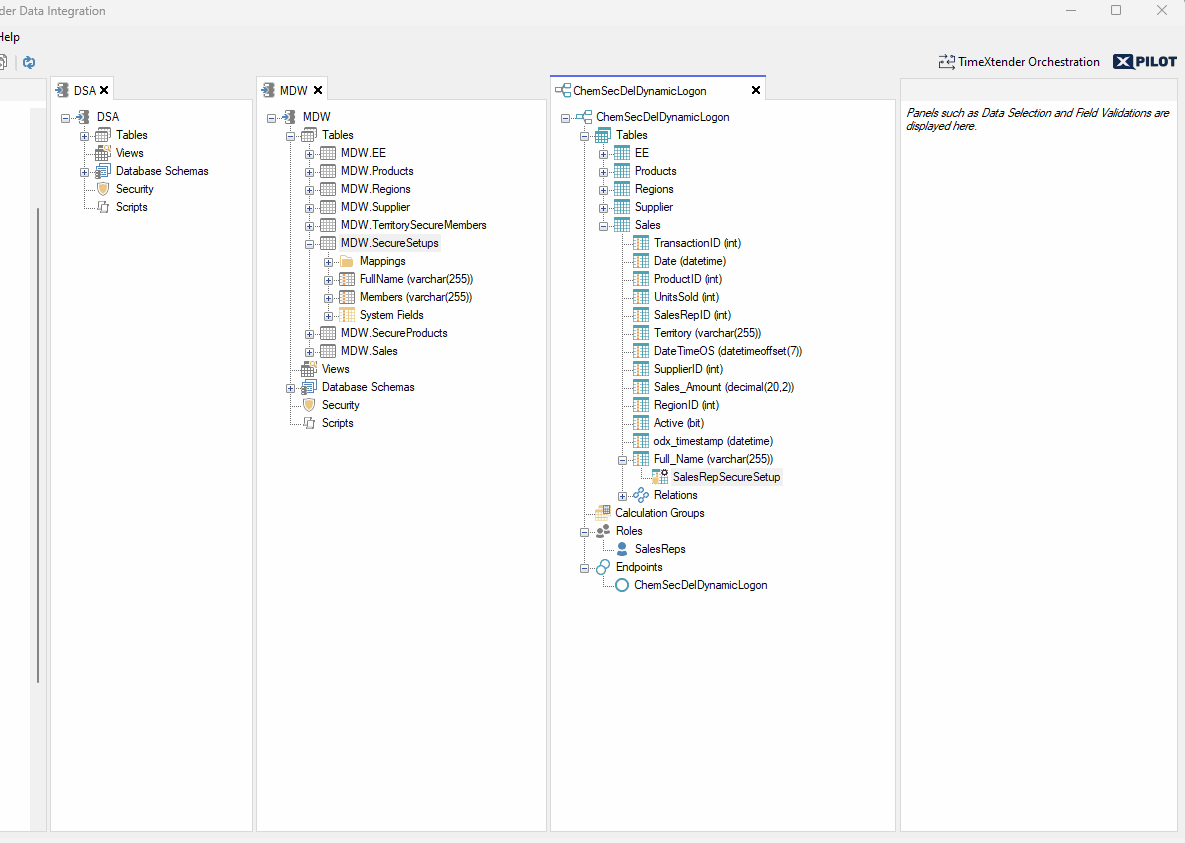
Task: Click the TimeXtender Orchestration icon
Action: (946, 62)
